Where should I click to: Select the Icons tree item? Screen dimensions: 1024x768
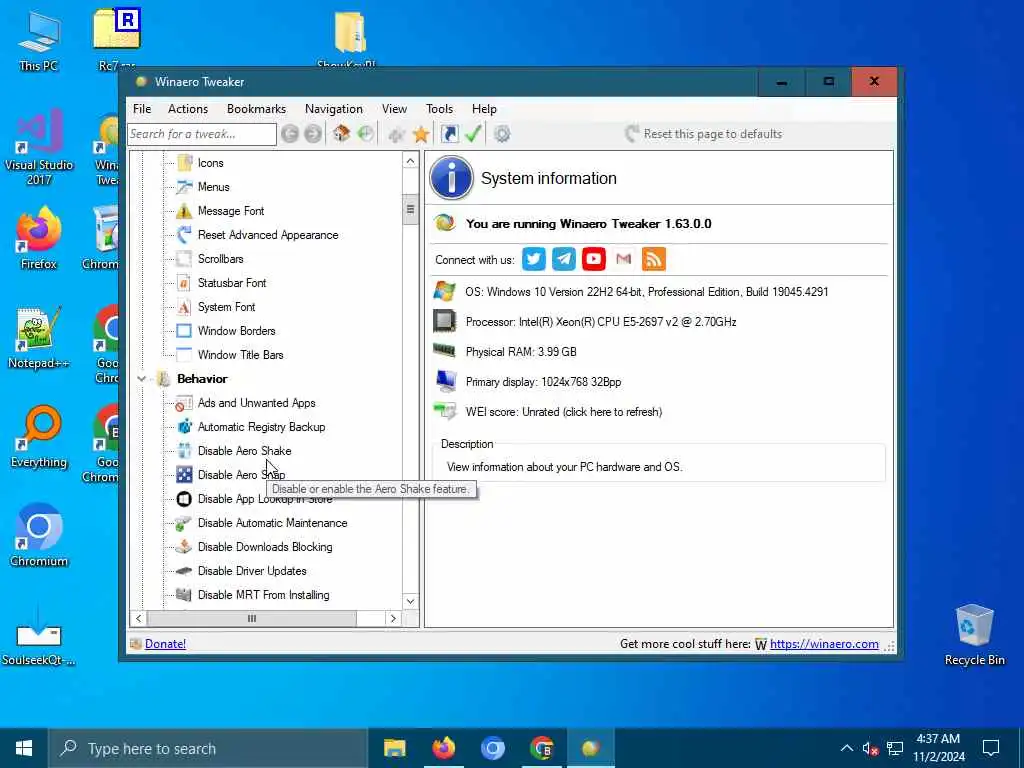210,163
